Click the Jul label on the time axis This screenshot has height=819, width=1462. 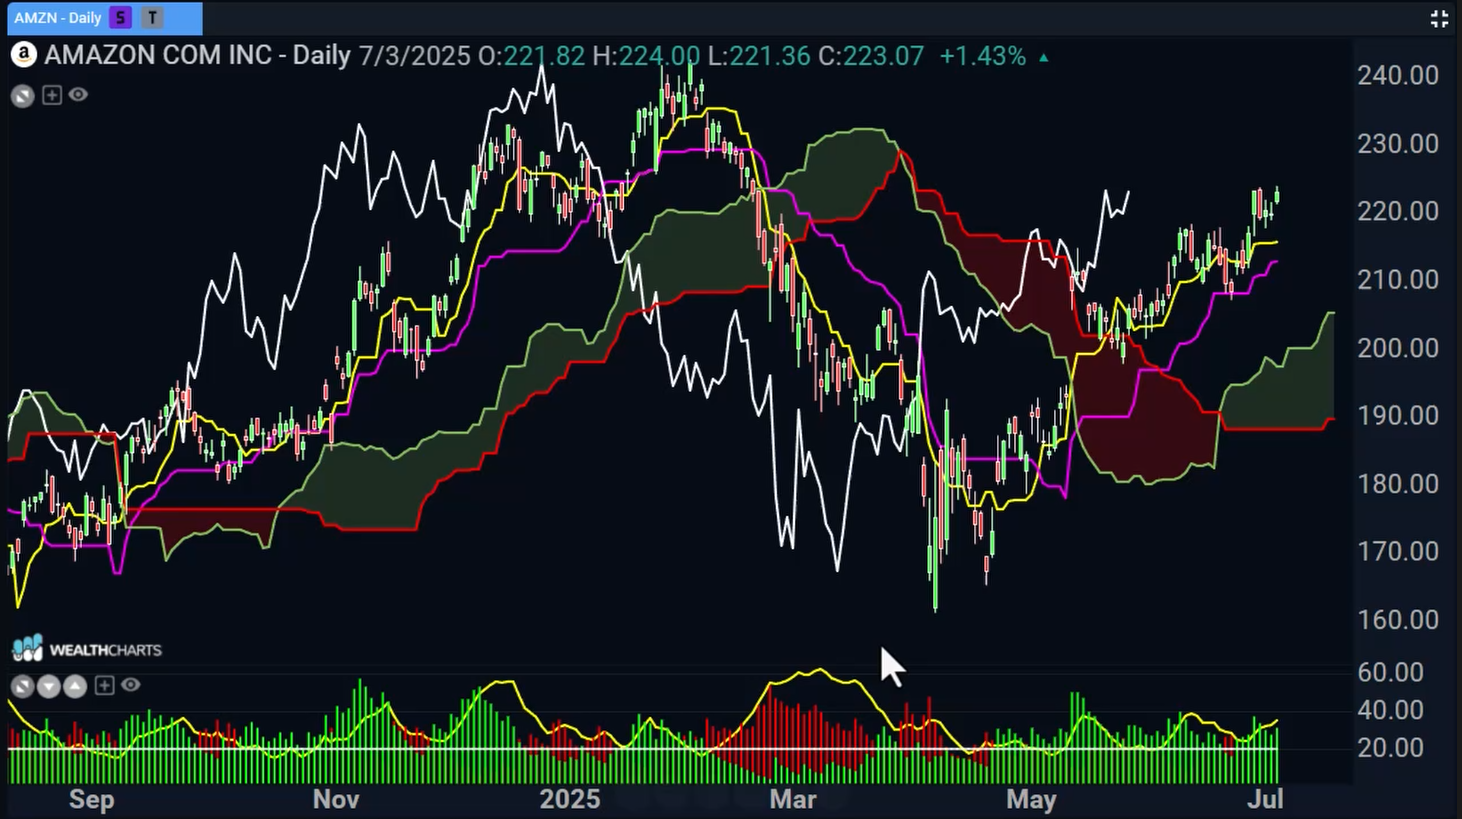1266,800
